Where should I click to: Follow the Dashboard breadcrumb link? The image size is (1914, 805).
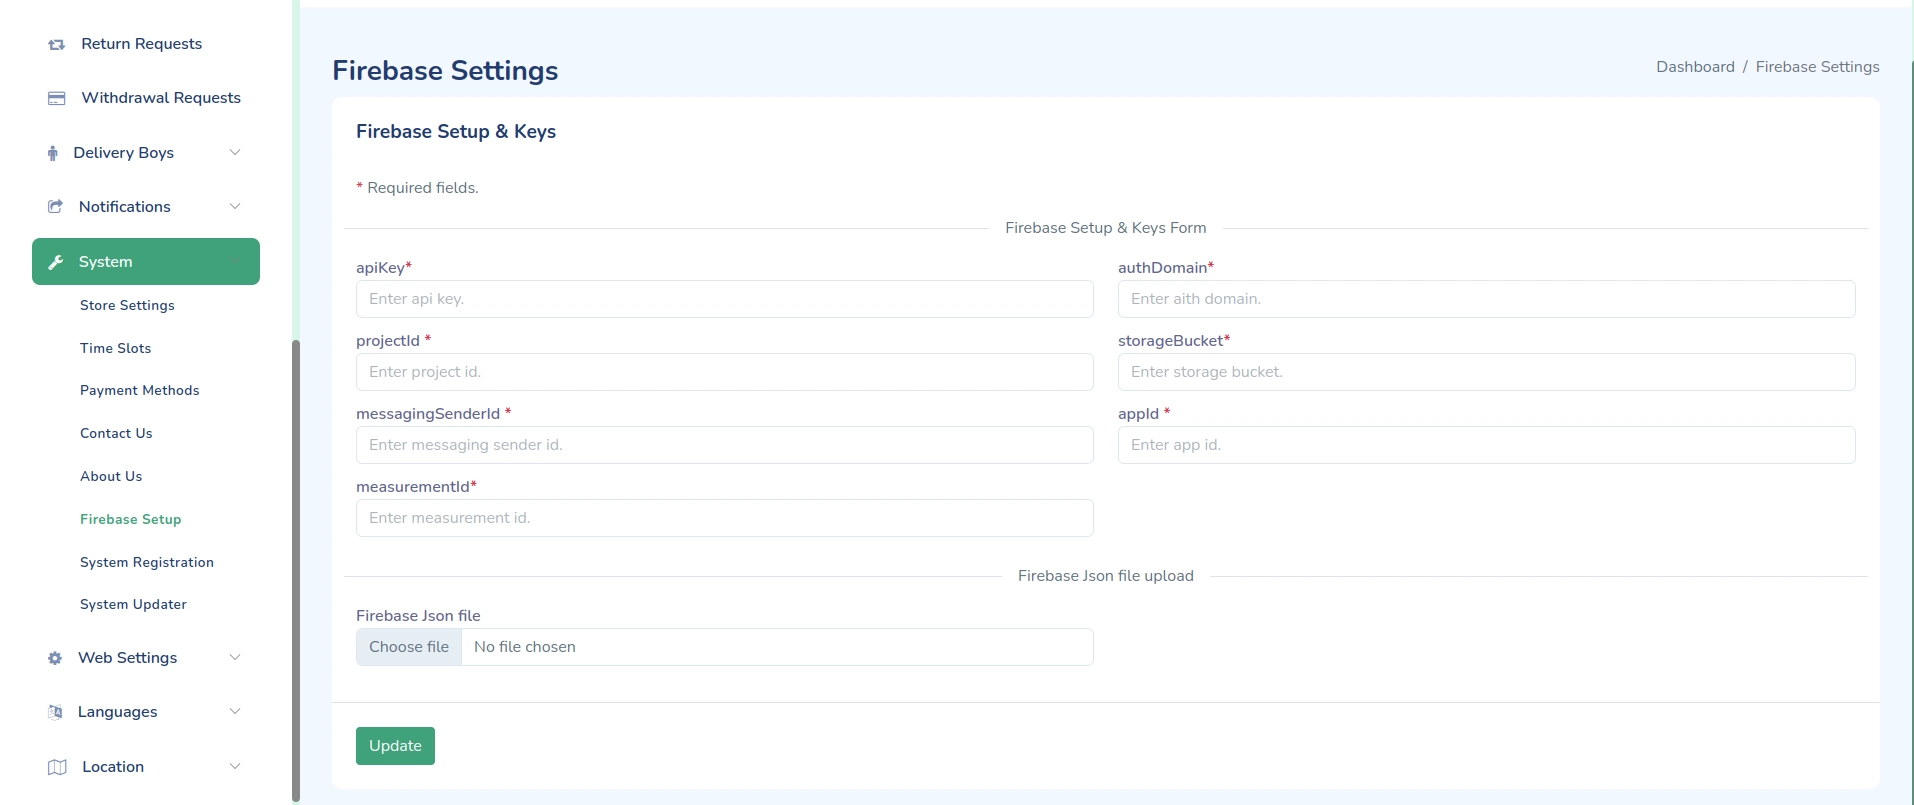pos(1695,67)
